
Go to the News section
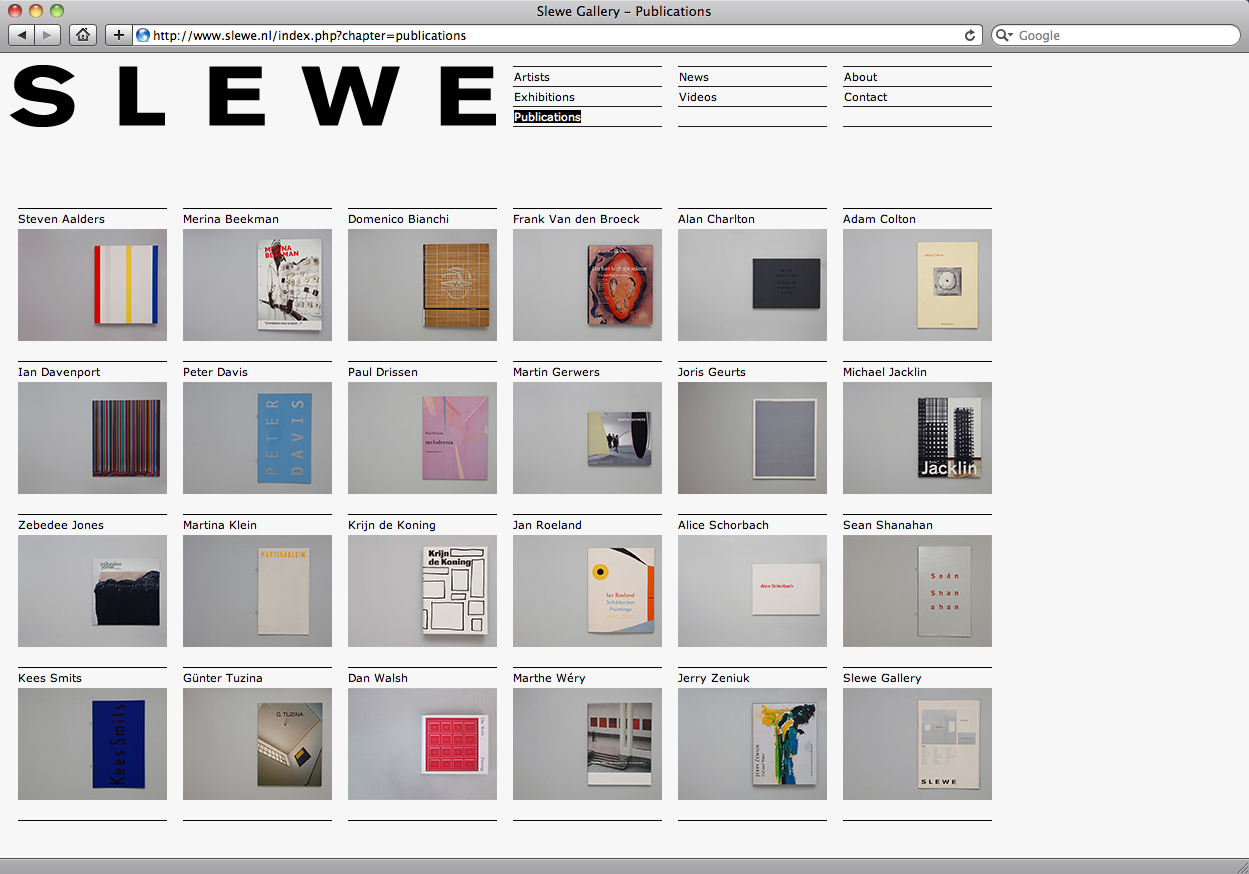(694, 77)
